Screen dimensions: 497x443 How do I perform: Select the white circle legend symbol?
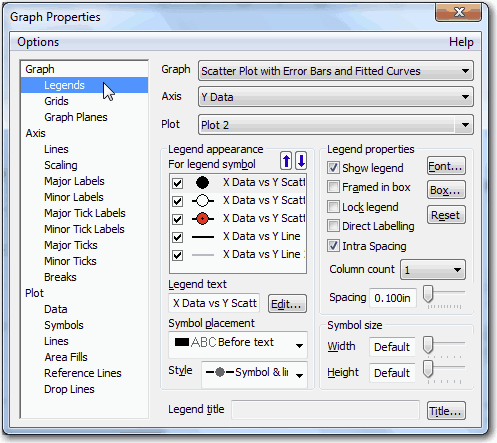coord(202,201)
